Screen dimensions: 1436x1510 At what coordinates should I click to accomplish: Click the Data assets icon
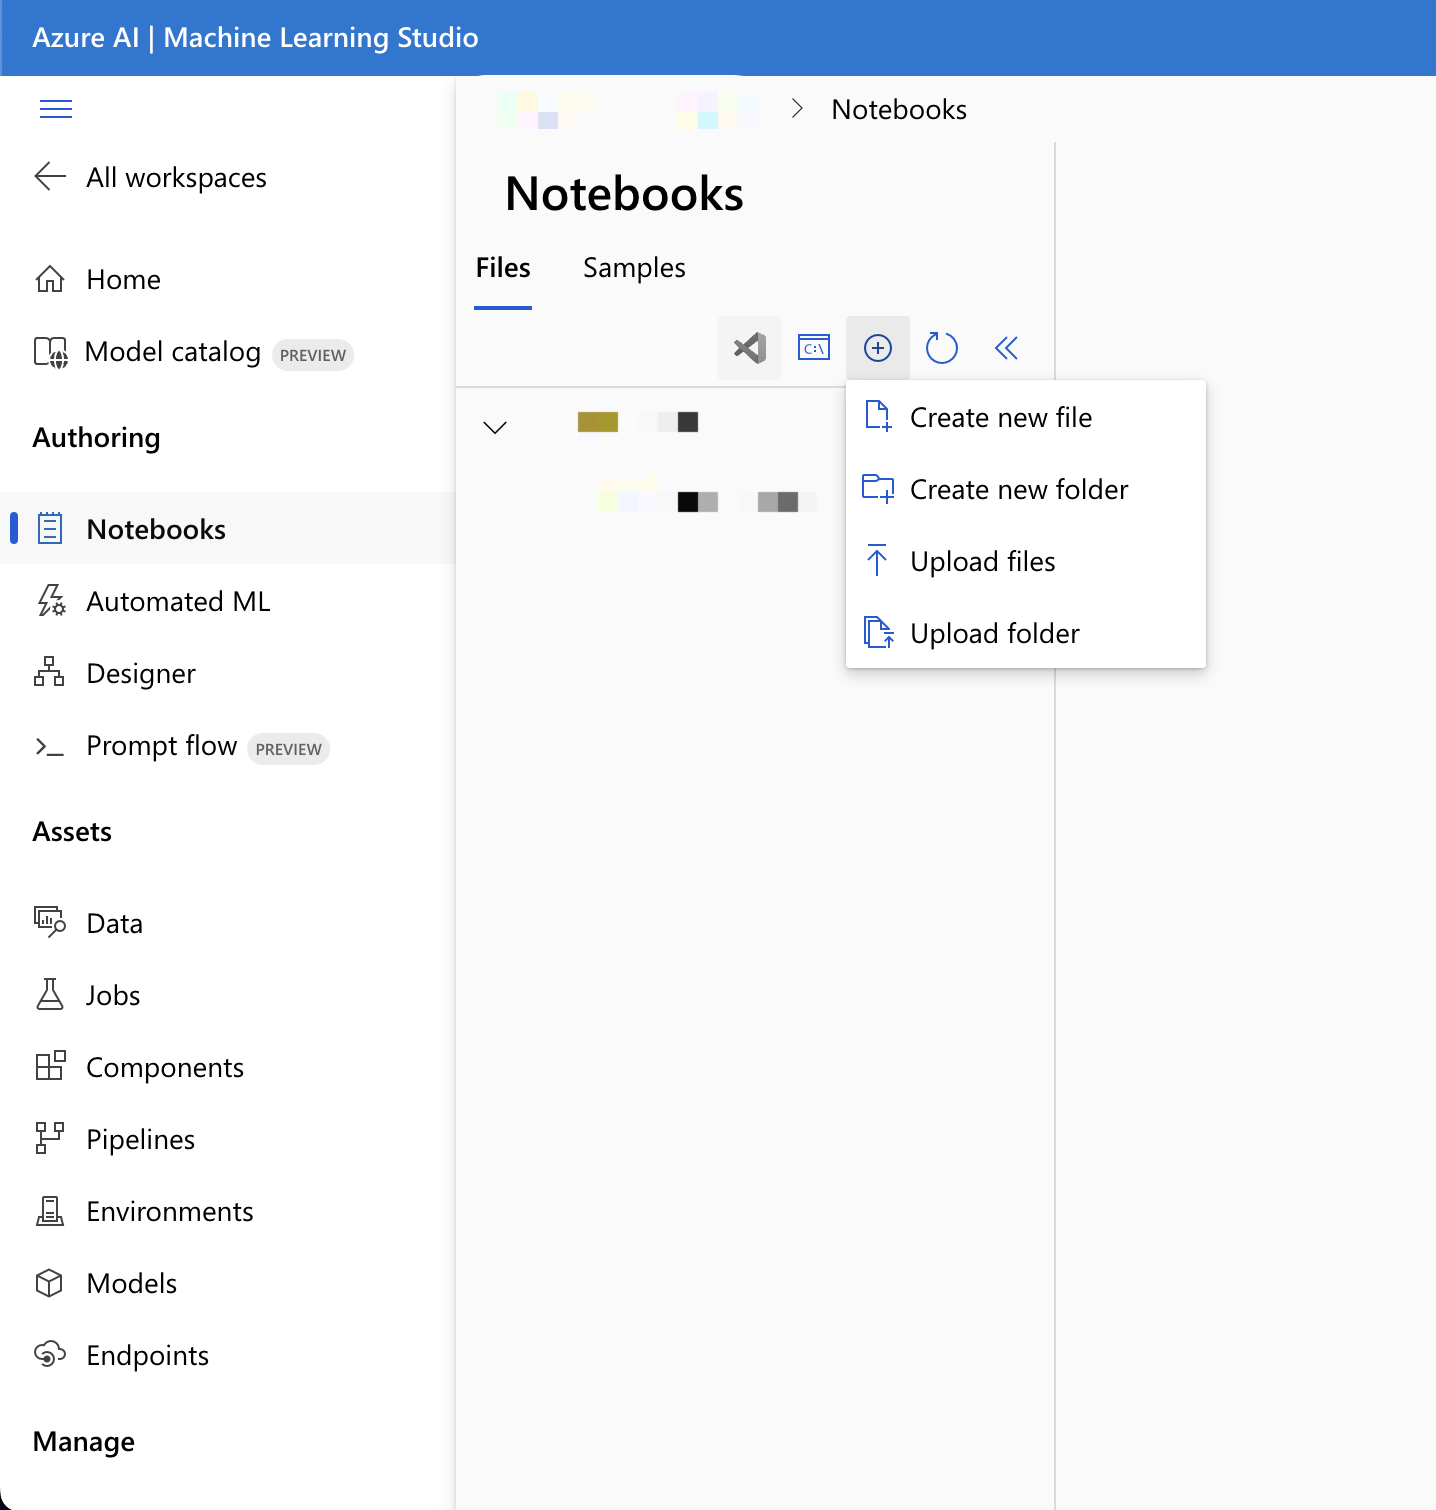(x=50, y=921)
